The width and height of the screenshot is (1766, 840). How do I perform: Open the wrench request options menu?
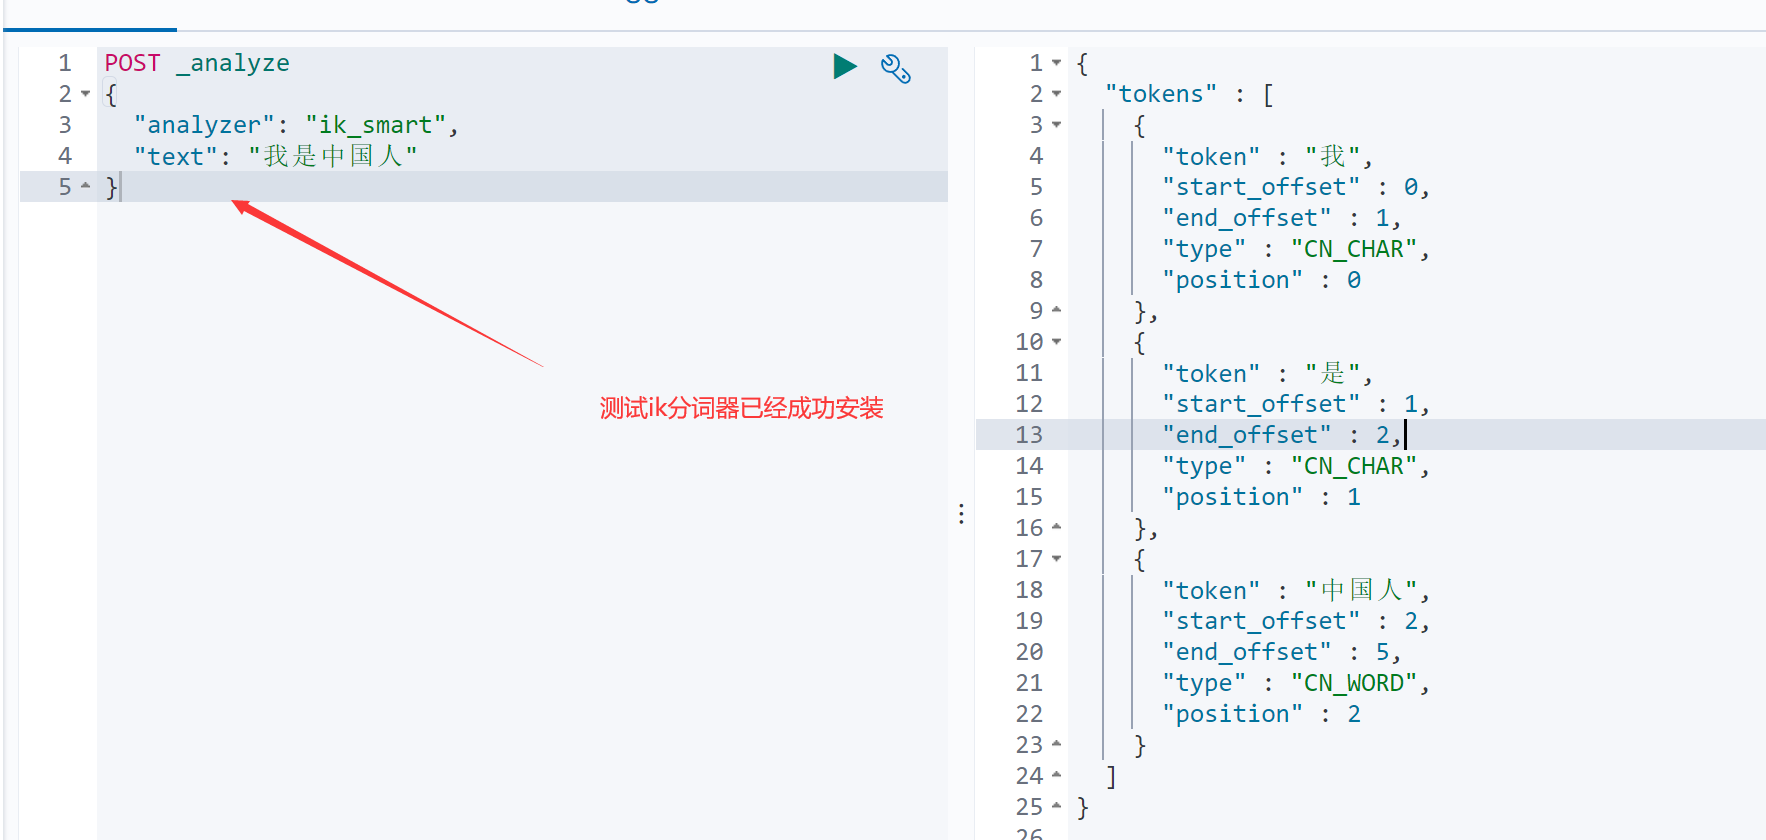click(x=895, y=68)
